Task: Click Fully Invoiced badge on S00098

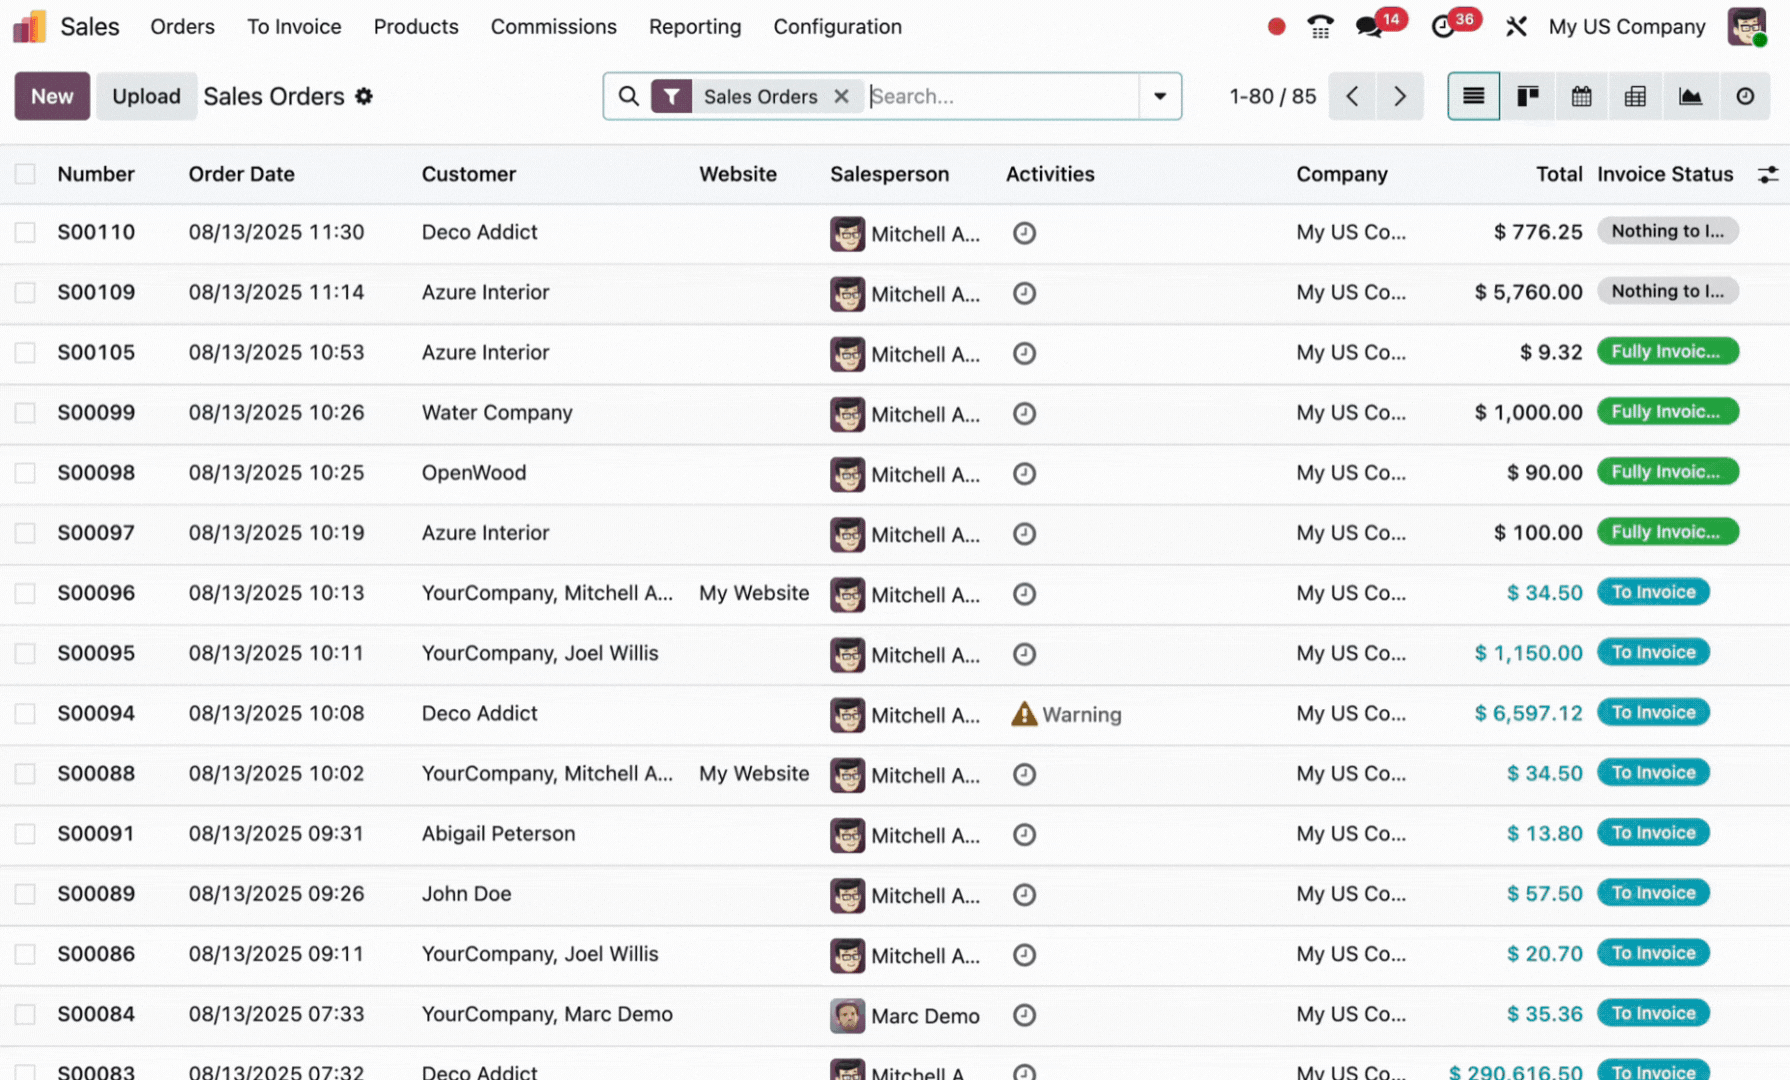Action: click(1667, 472)
